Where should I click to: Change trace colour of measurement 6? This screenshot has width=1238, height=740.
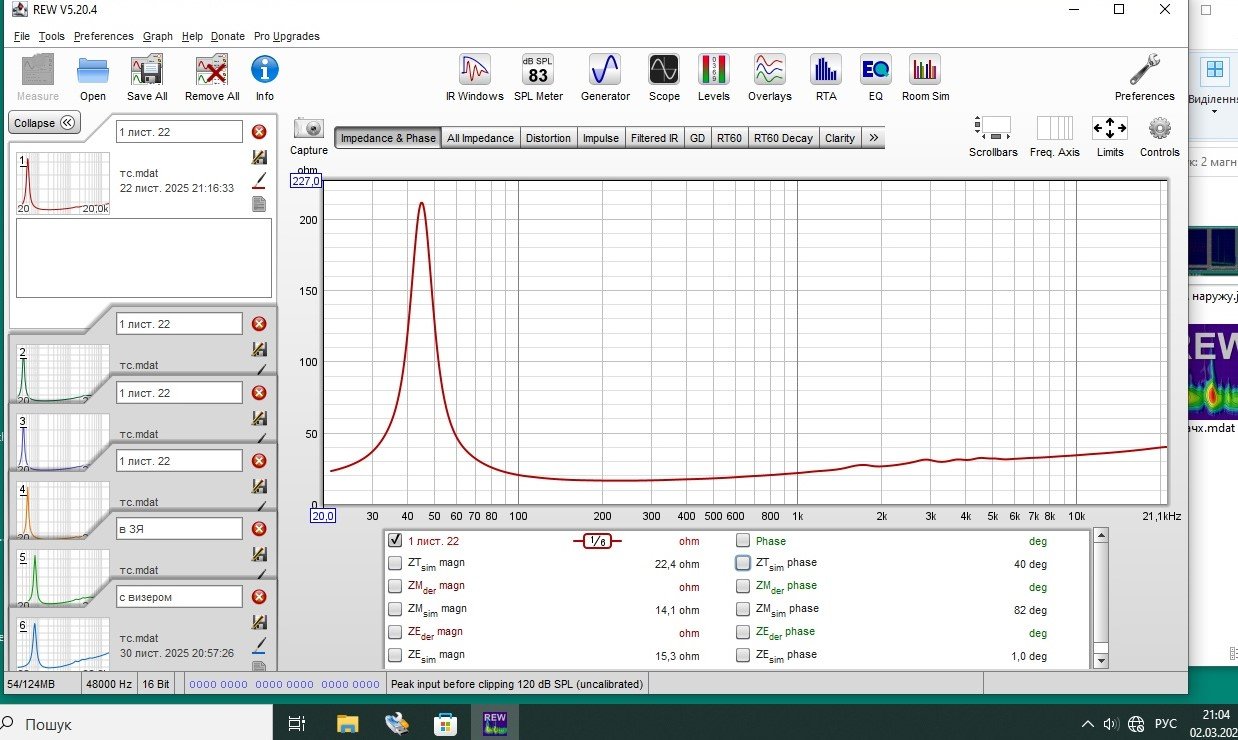[259, 645]
